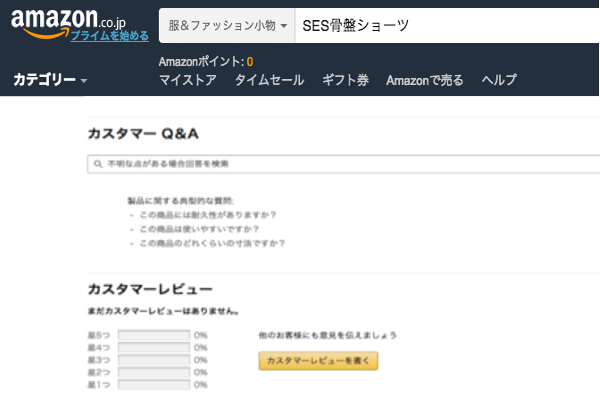600x400 pixels.
Task: Click the 0% value beside 星2つ
Action: pyautogui.click(x=201, y=372)
